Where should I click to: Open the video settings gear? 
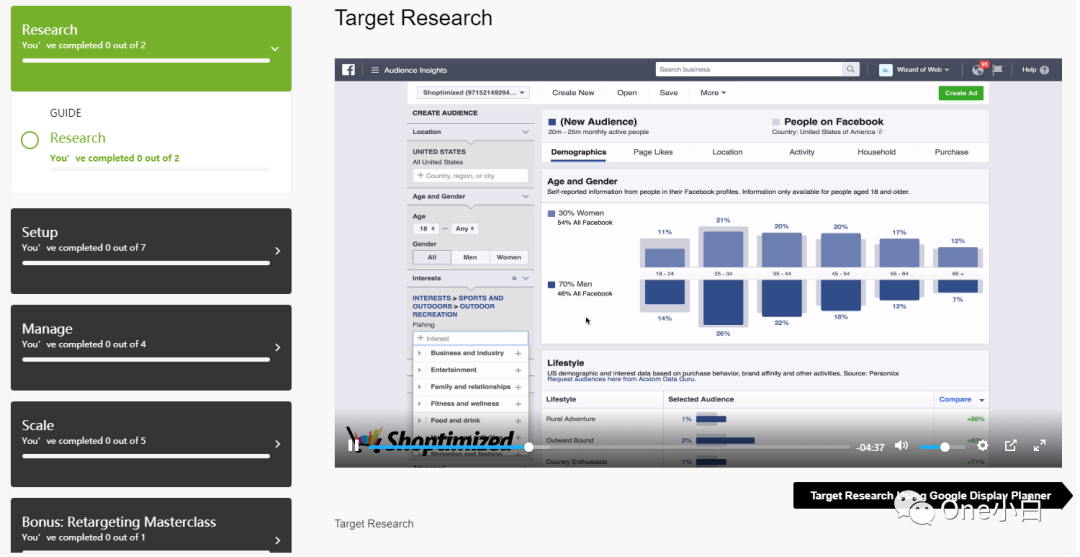983,446
